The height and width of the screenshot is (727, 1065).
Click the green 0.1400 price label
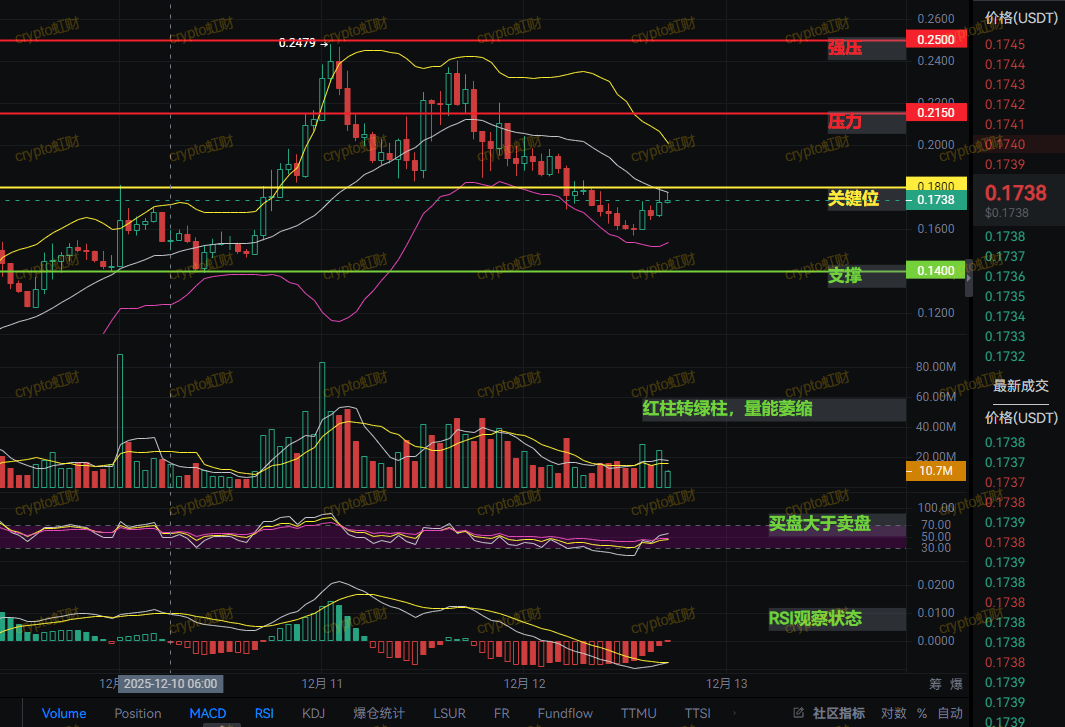936,270
